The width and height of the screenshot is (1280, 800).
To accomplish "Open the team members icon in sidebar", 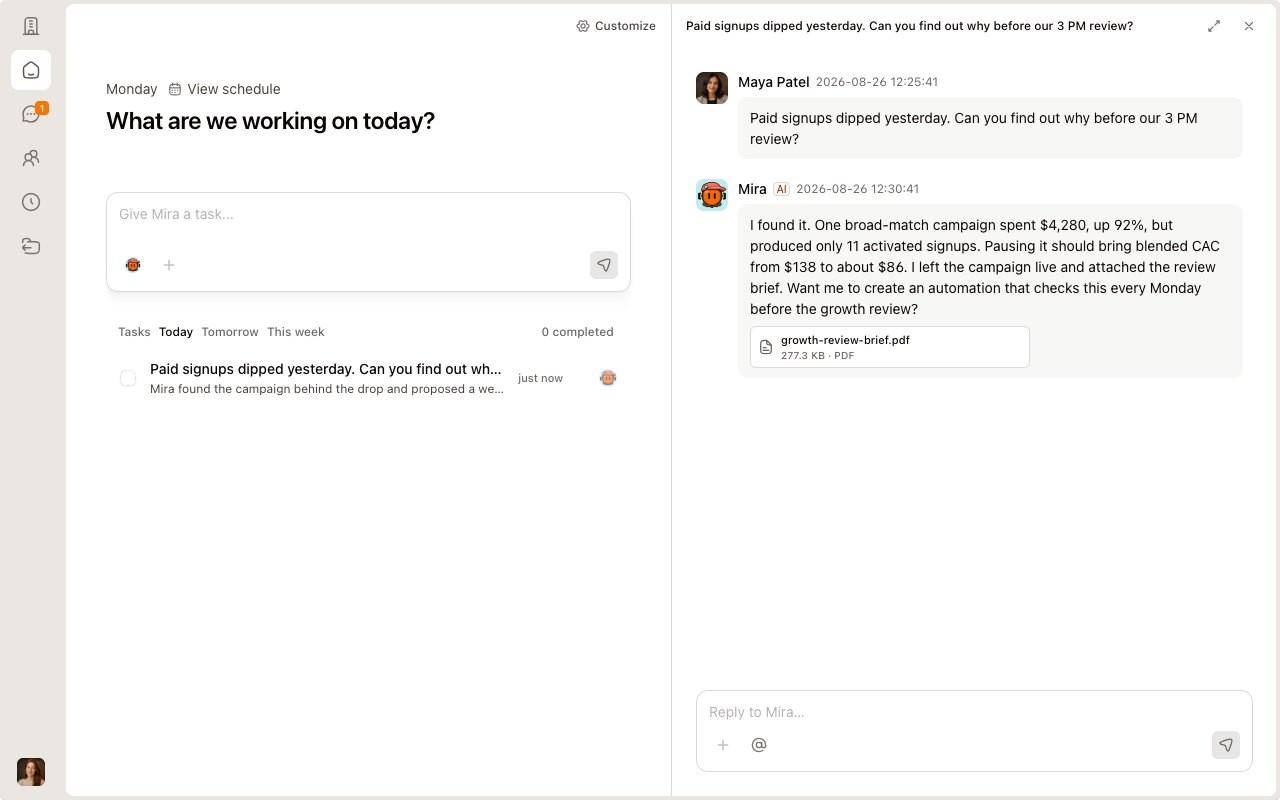I will [x=31, y=158].
